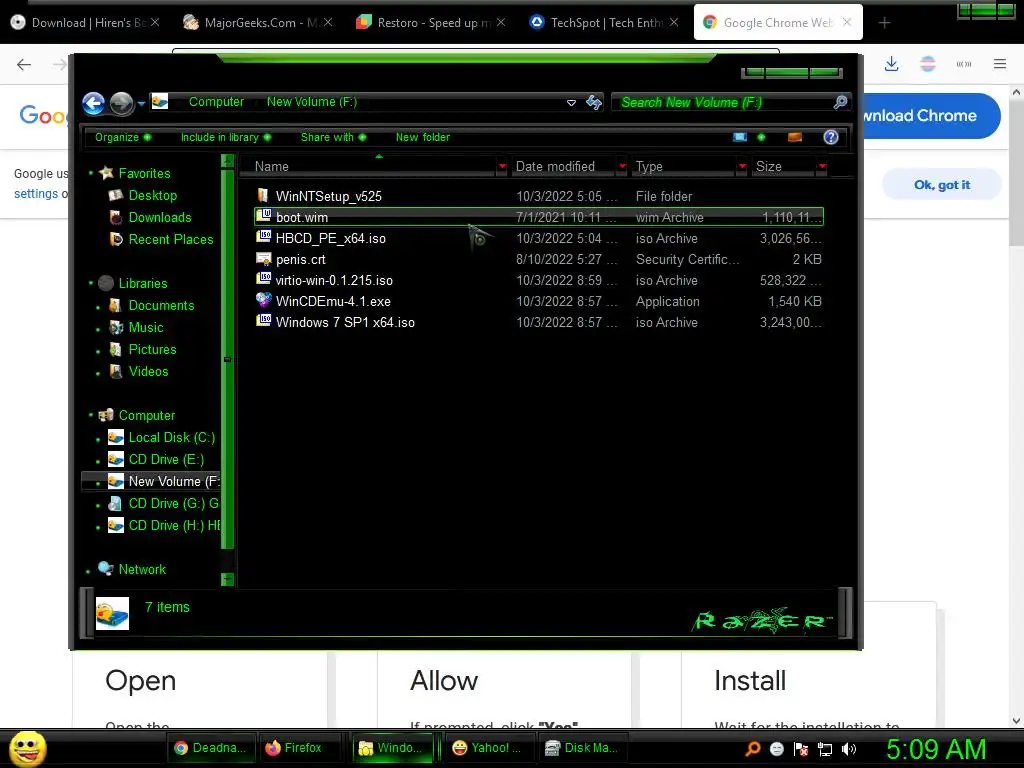Select the WinNTSetup_v525 folder icon
The width and height of the screenshot is (1024, 768).
pos(263,195)
